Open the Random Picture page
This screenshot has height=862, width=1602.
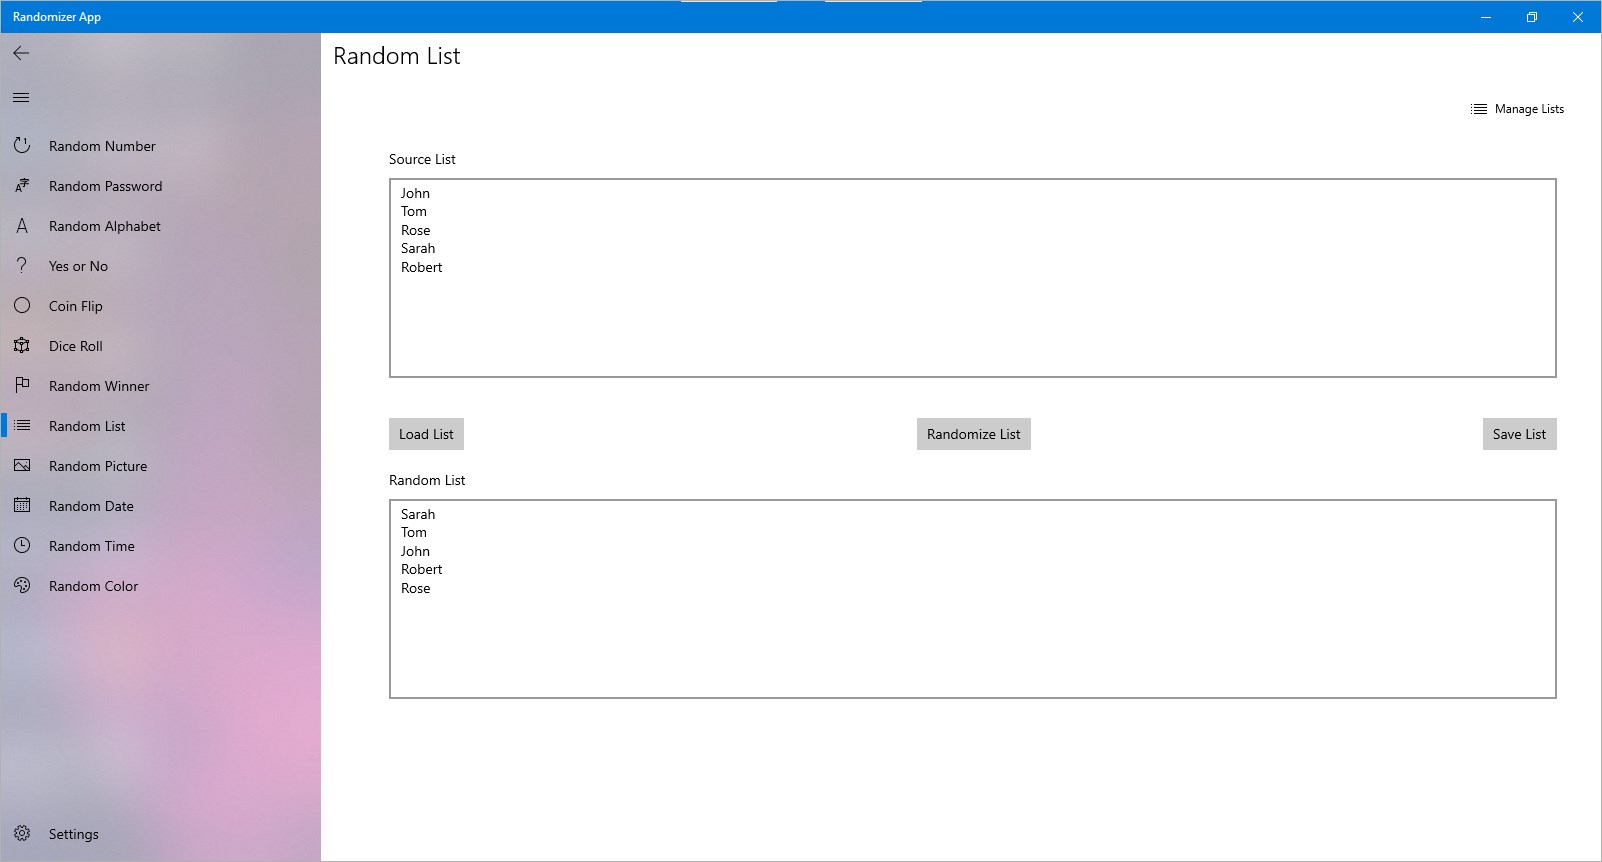tap(161, 466)
